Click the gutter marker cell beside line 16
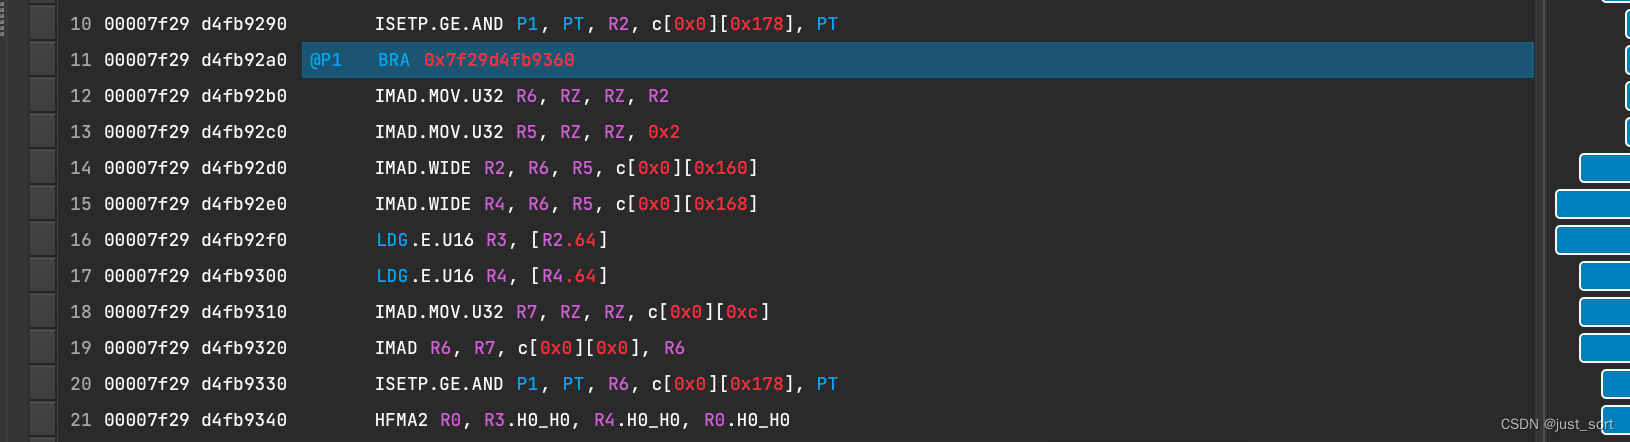The height and width of the screenshot is (442, 1630). 42,240
